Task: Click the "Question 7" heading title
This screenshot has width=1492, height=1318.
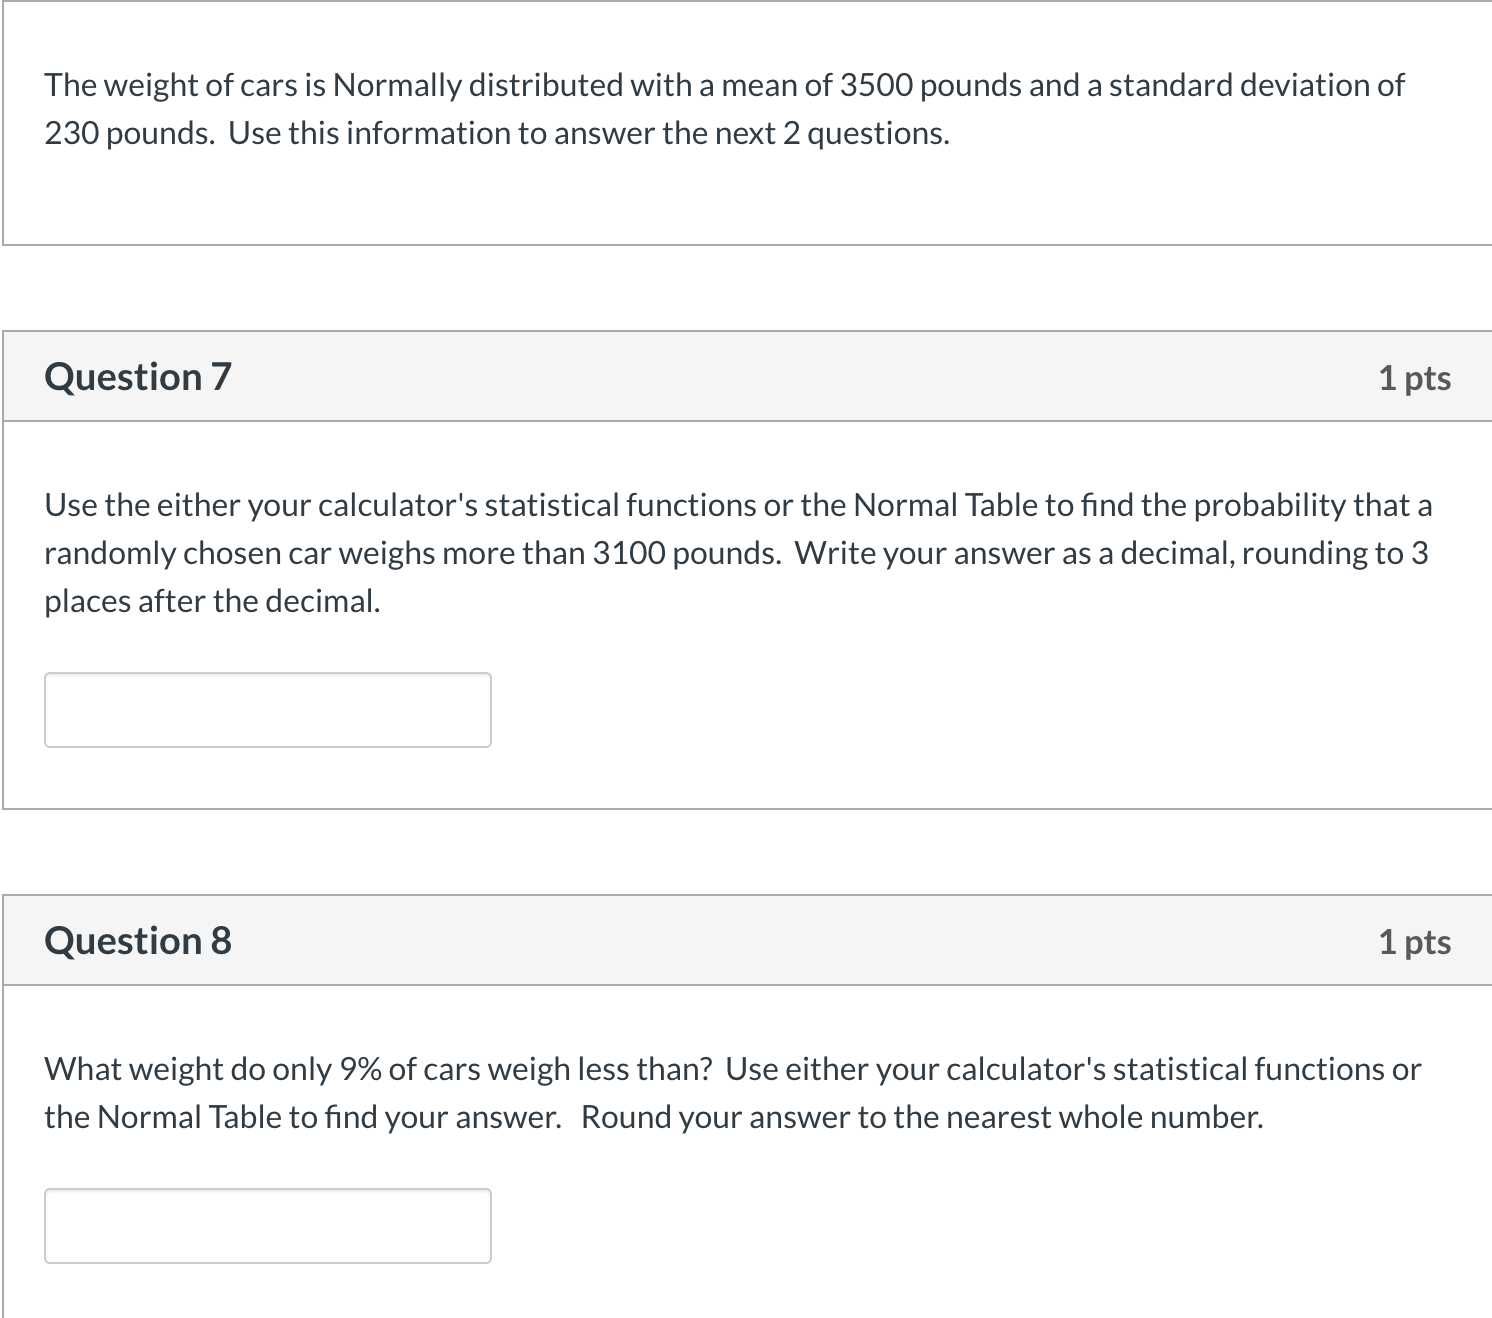Action: coord(138,377)
